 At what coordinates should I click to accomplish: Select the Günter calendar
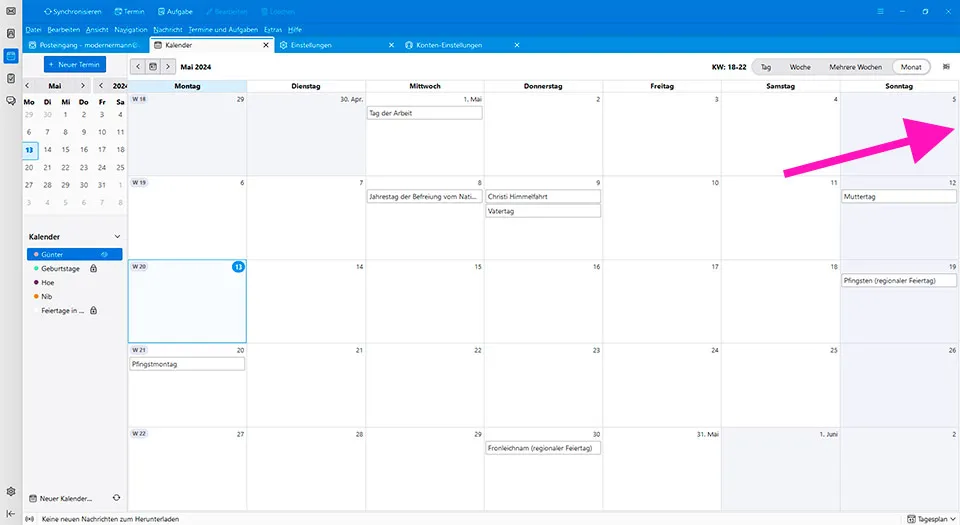(75, 255)
